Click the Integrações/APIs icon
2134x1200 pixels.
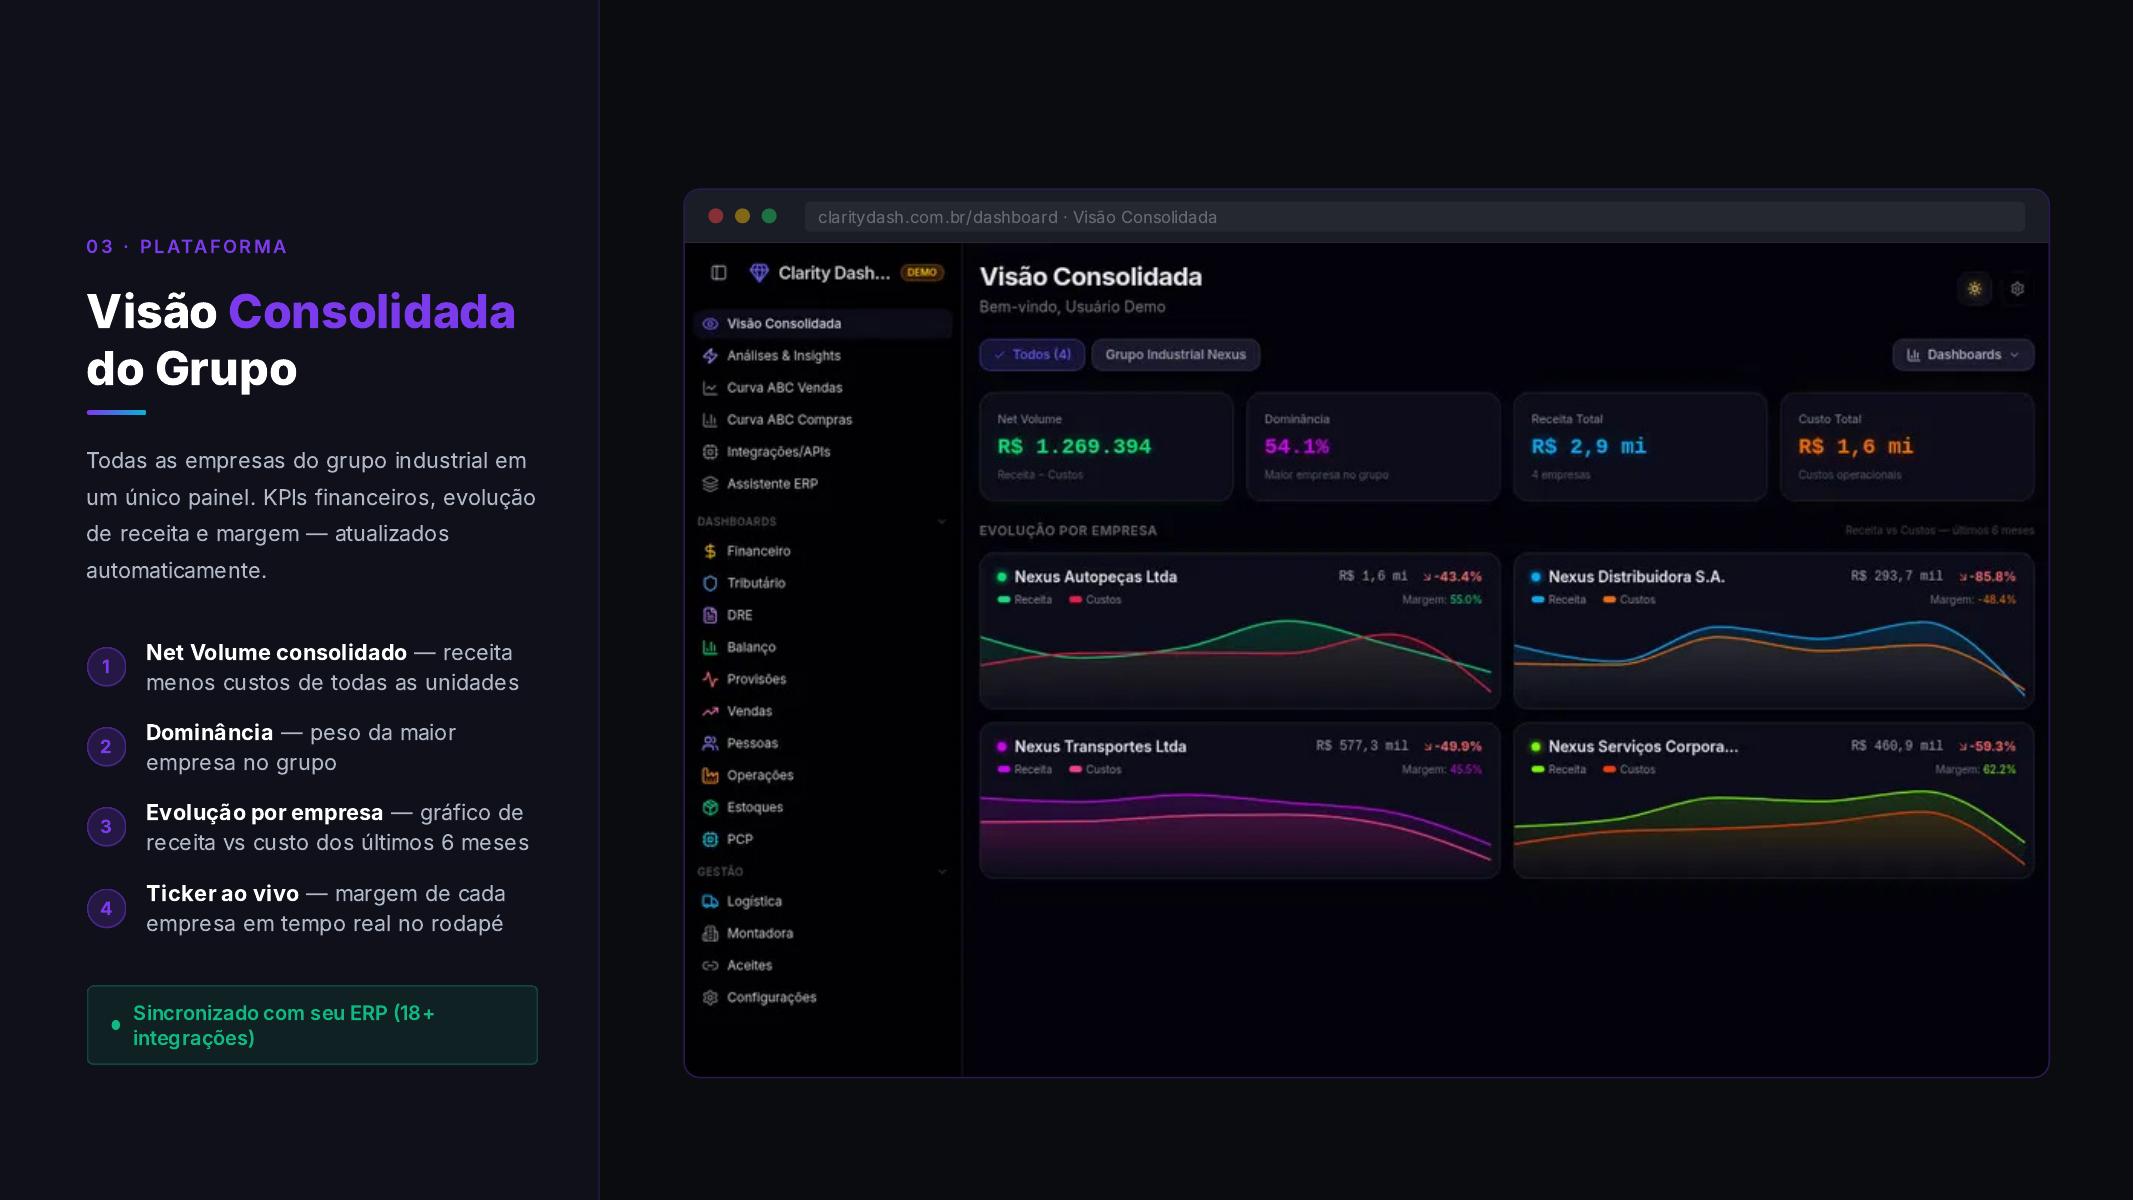point(710,452)
